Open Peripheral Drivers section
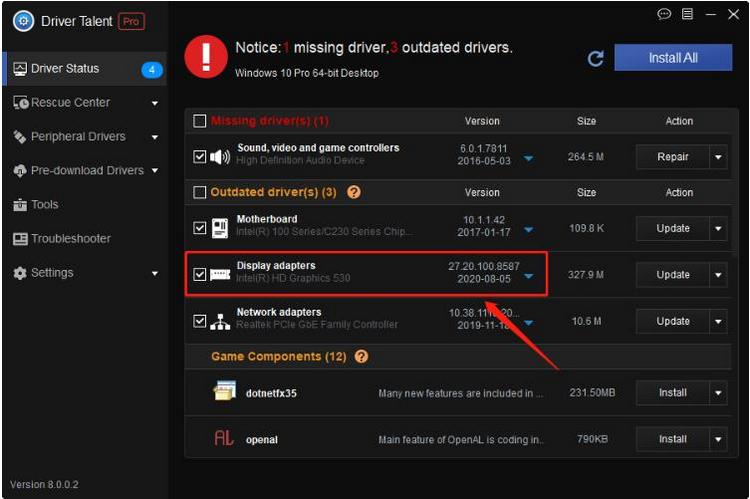 pyautogui.click(x=85, y=137)
